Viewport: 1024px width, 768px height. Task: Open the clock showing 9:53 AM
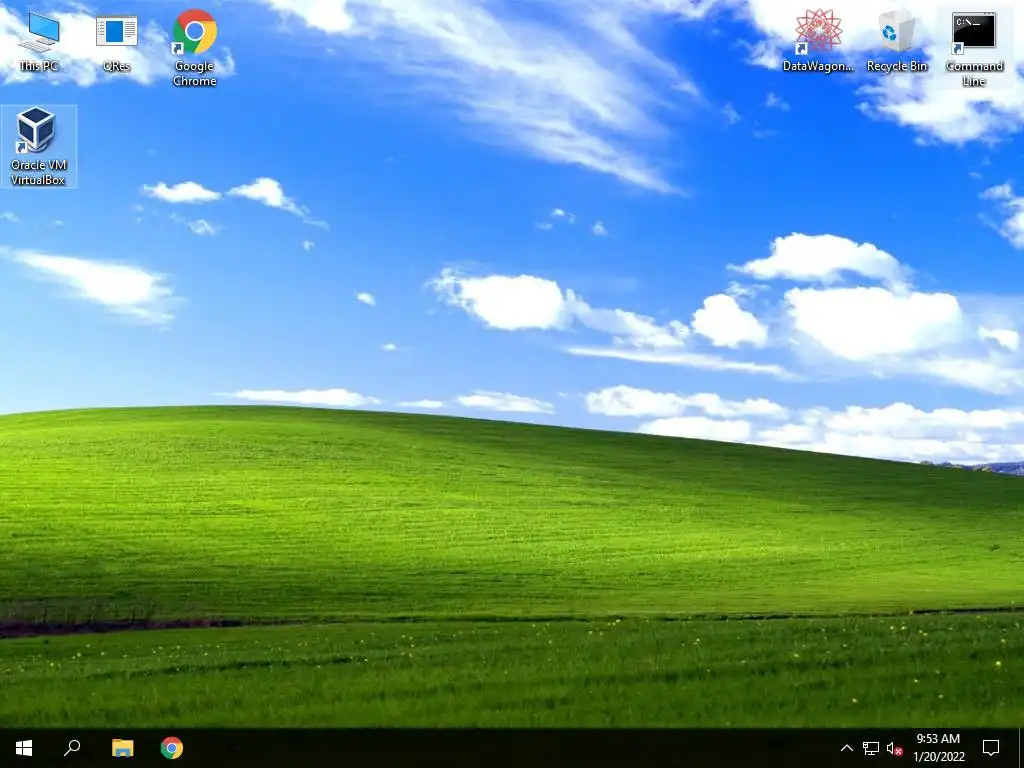point(938,748)
